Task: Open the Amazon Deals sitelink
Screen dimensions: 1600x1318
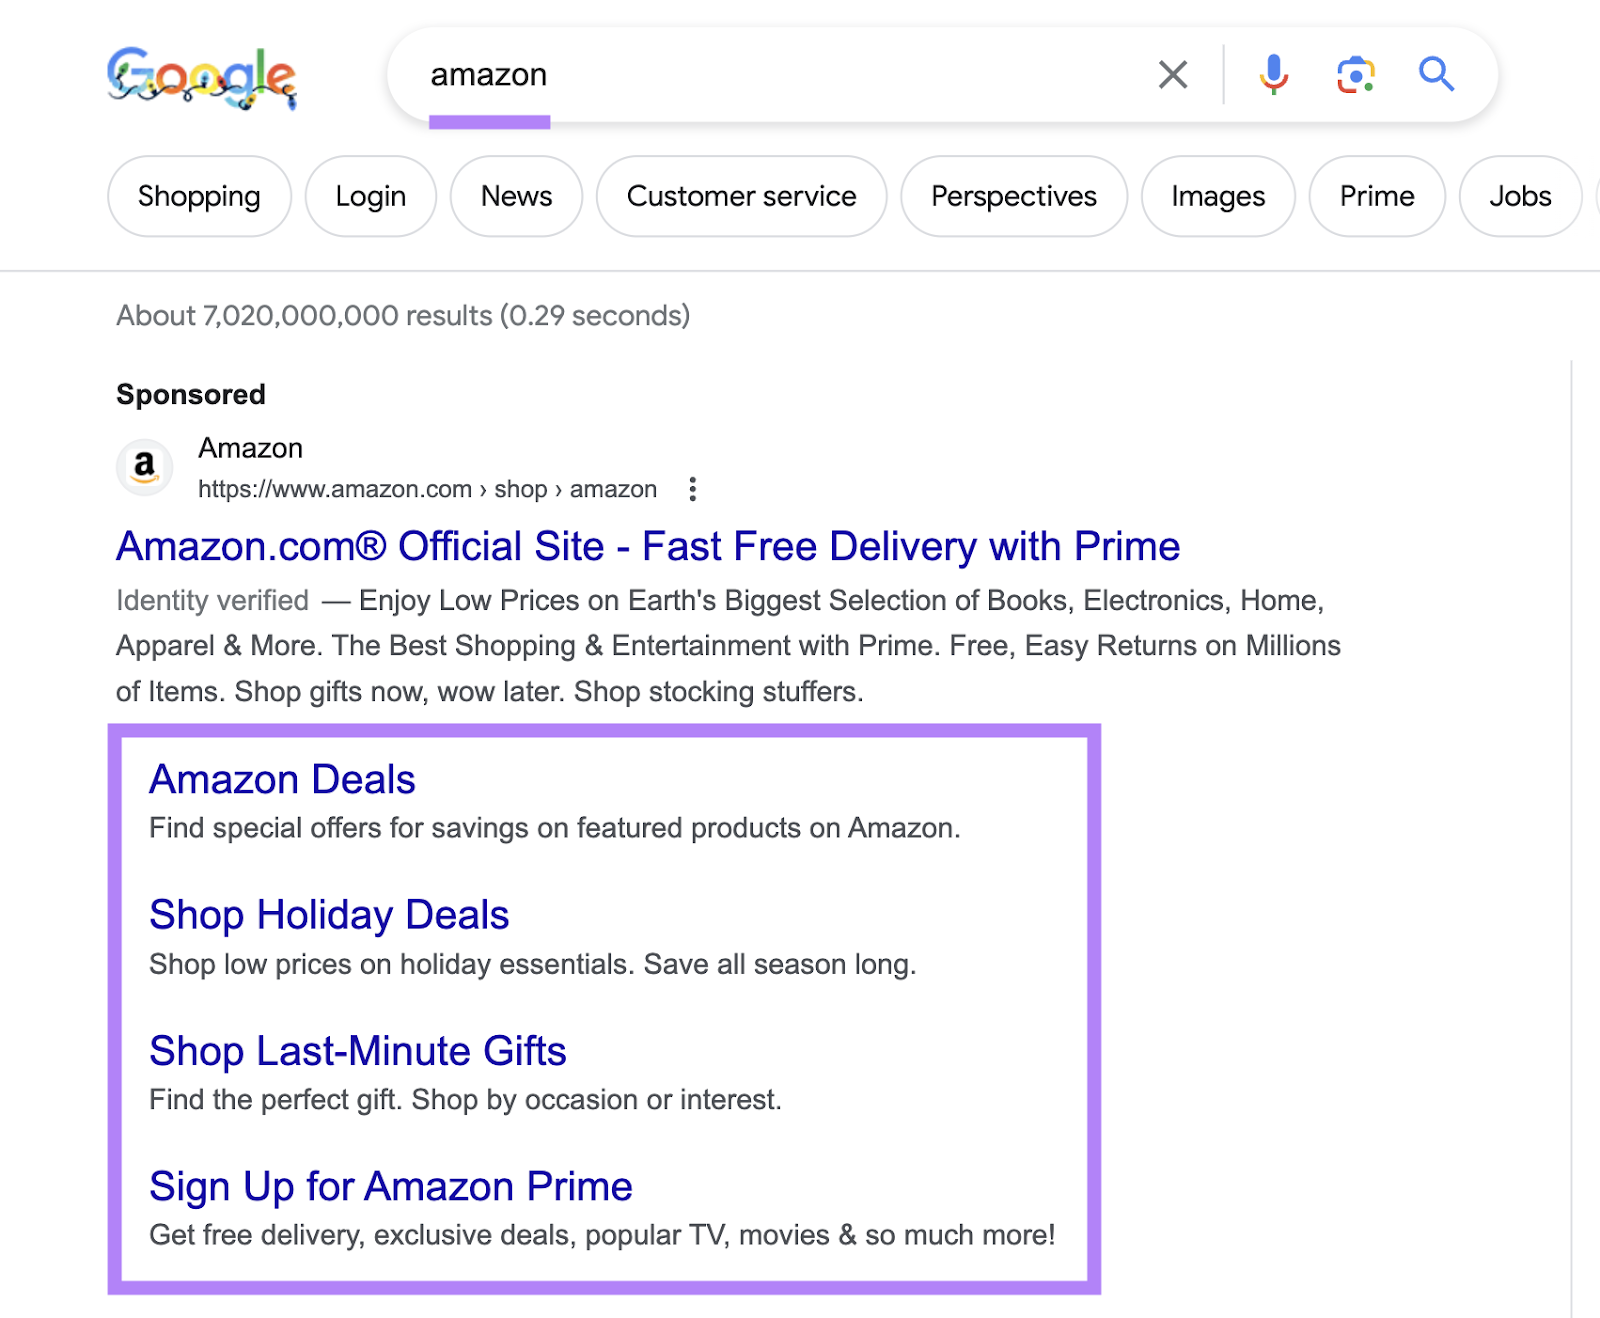Action: coord(282,779)
